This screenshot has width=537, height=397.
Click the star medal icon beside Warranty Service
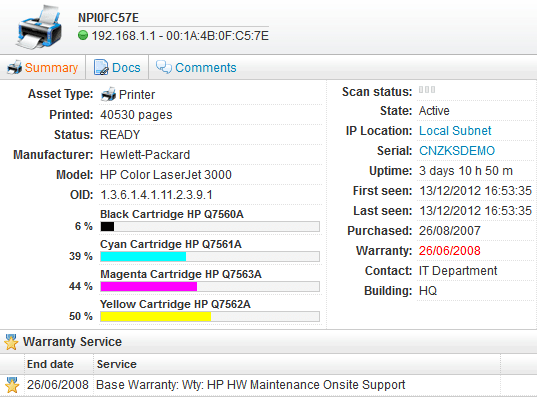11,342
